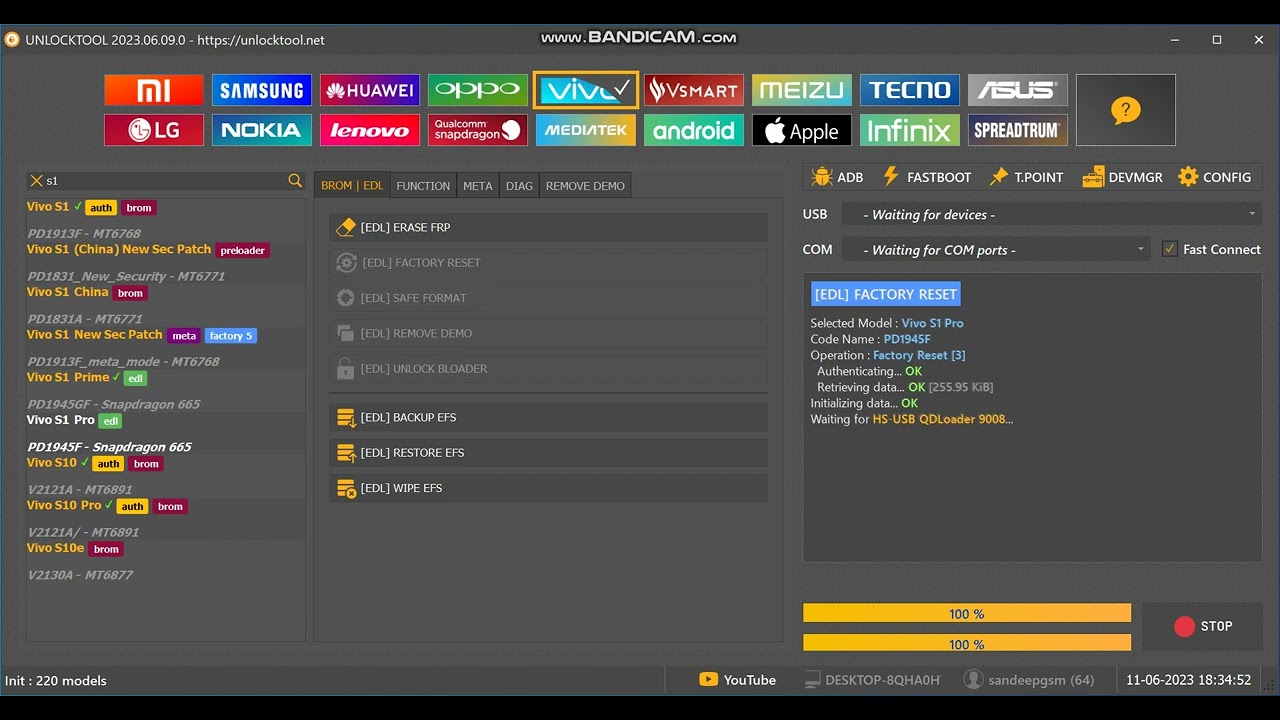Image resolution: width=1280 pixels, height=720 pixels.
Task: Select the Huawei brand icon
Action: 370,90
